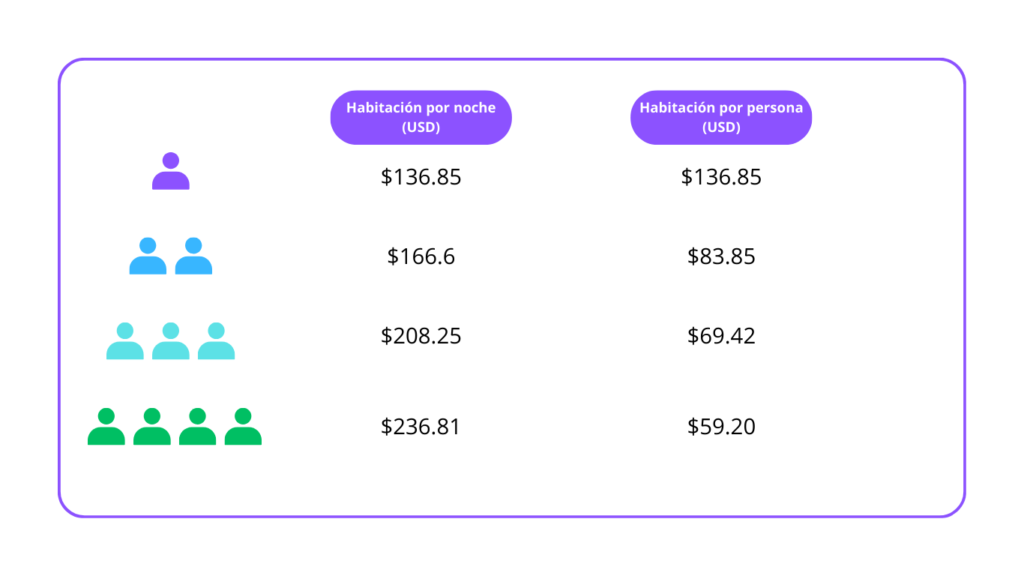Select the $236.81 per night price
The image size is (1024, 576).
pos(421,427)
